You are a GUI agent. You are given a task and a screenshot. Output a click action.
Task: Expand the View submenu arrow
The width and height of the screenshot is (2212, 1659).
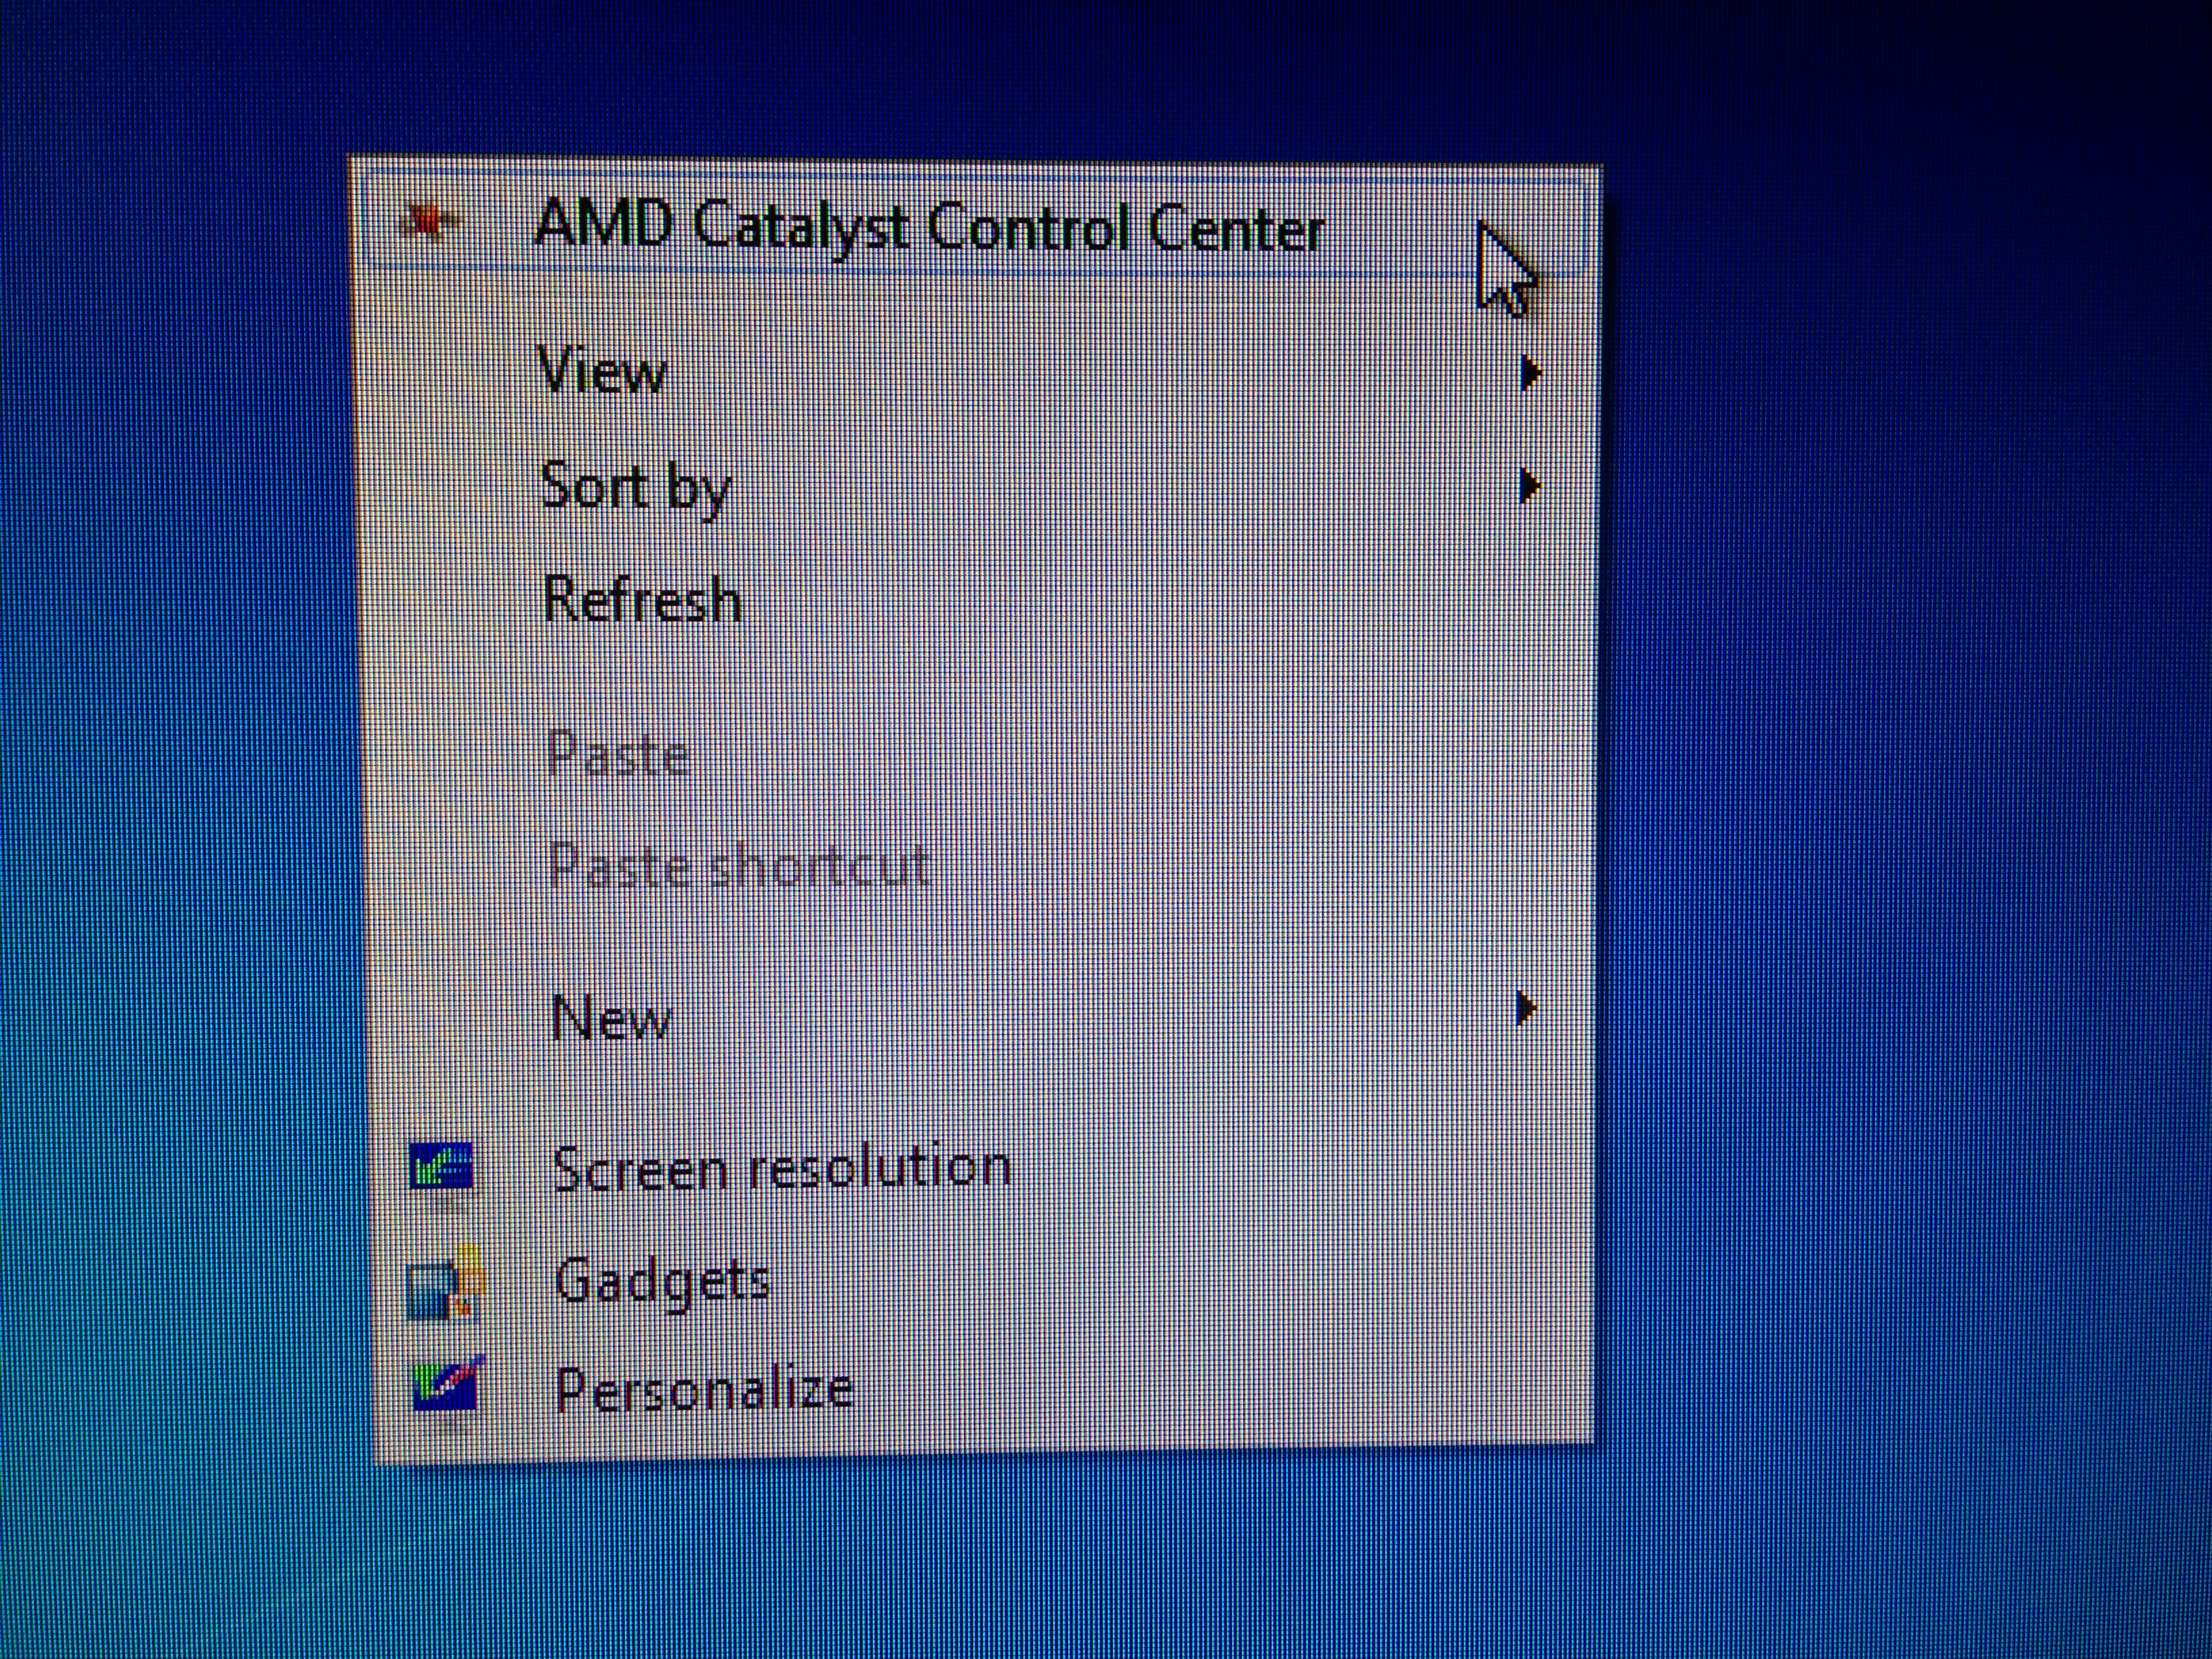[x=1530, y=373]
